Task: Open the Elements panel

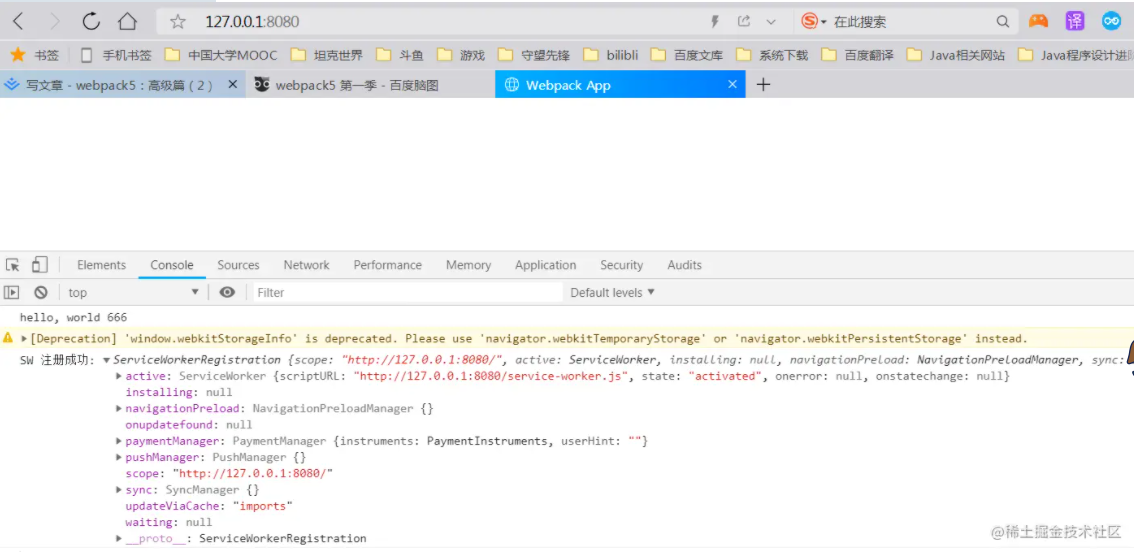Action: (x=101, y=265)
